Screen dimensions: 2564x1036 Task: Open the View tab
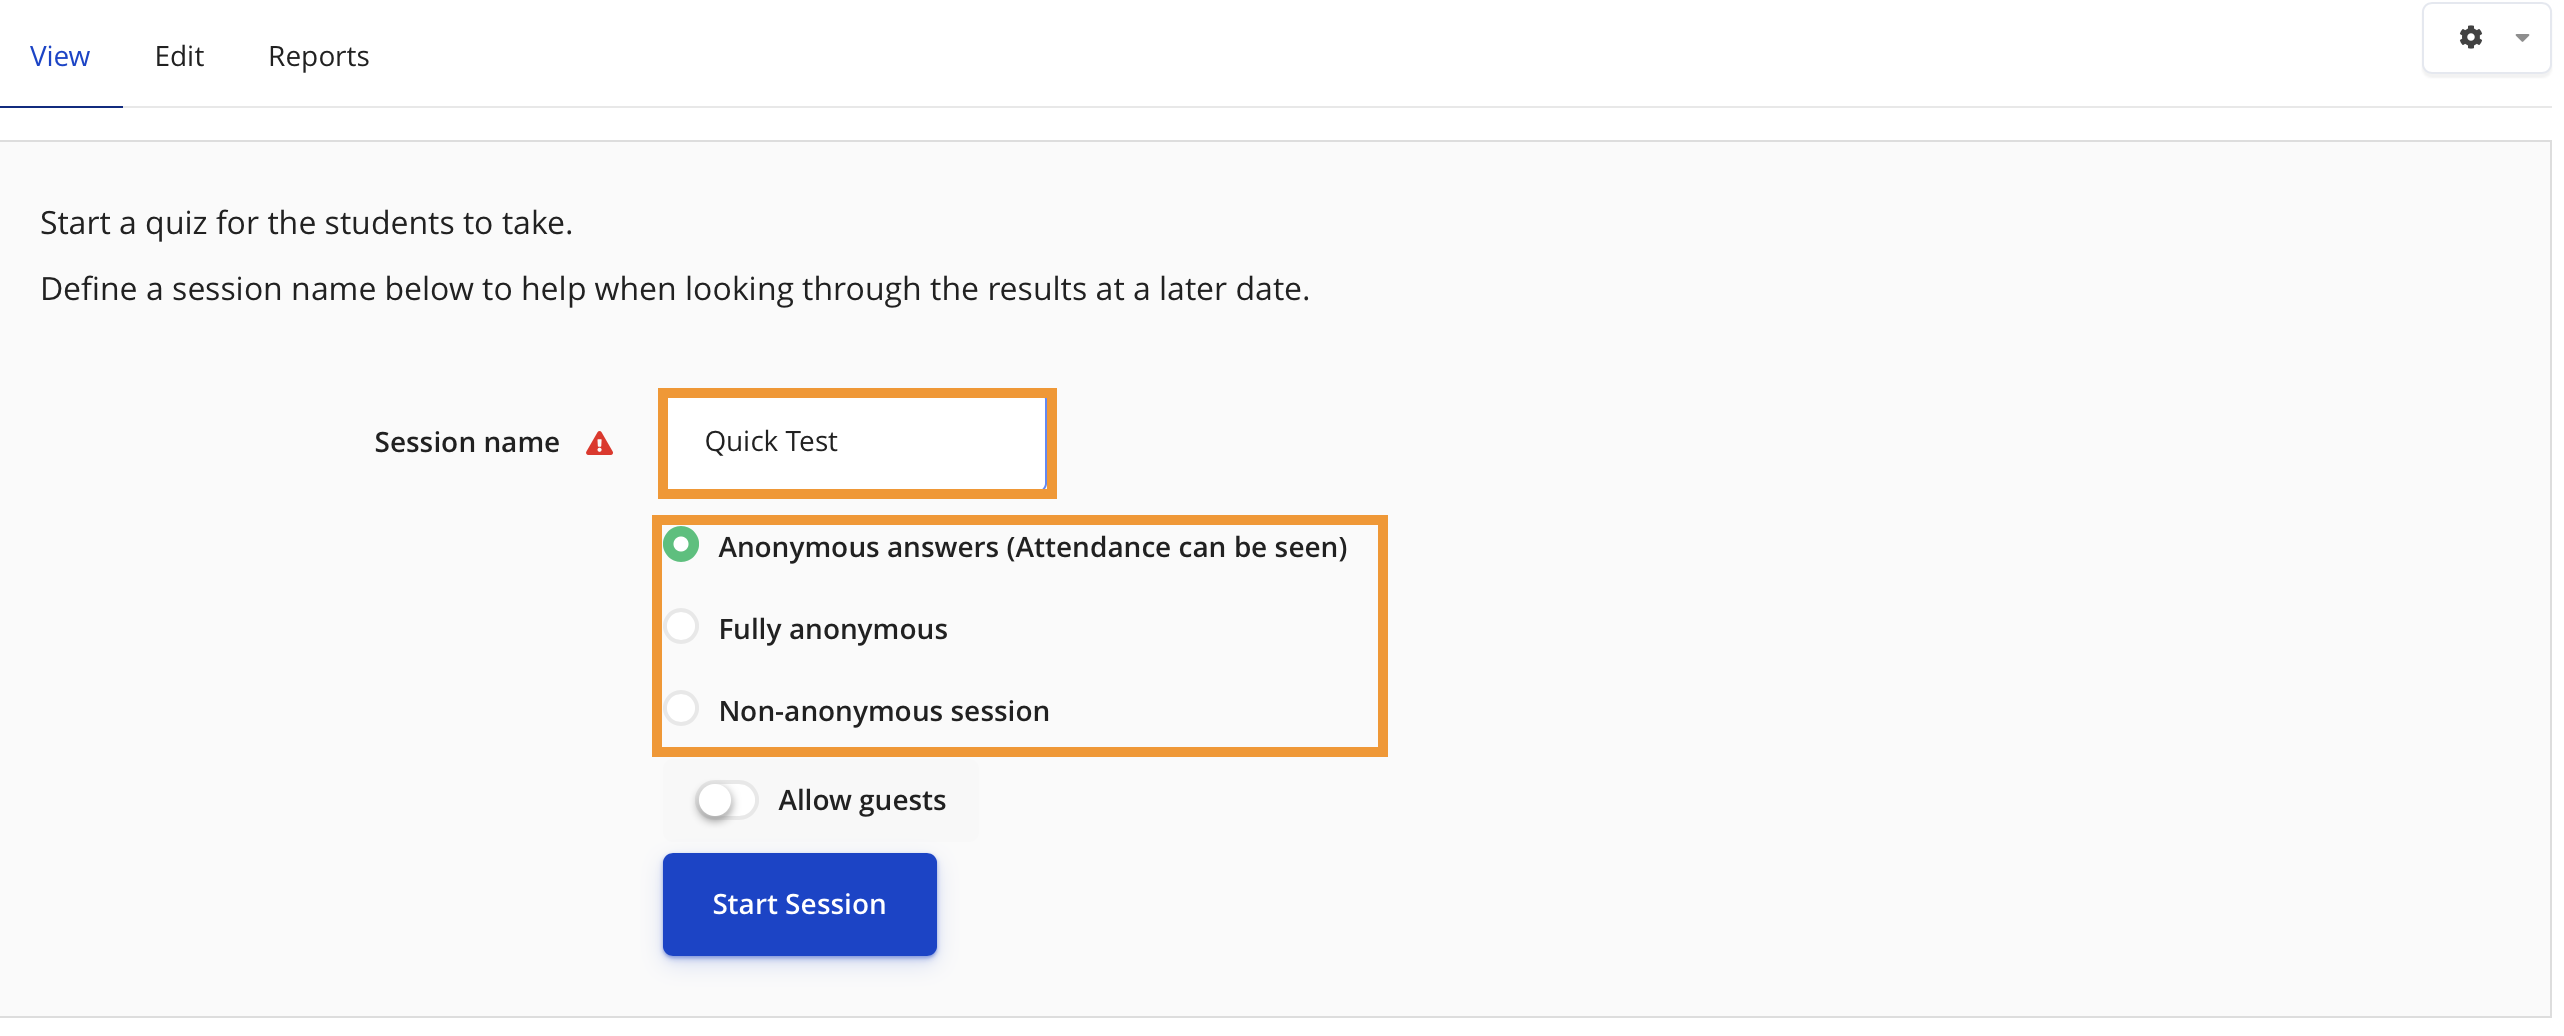[60, 56]
